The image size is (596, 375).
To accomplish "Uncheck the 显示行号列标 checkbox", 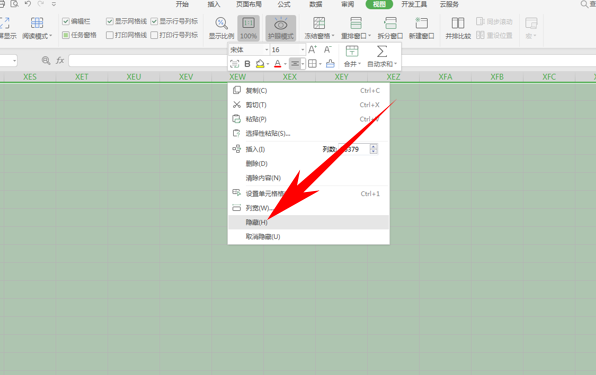I will (x=154, y=21).
